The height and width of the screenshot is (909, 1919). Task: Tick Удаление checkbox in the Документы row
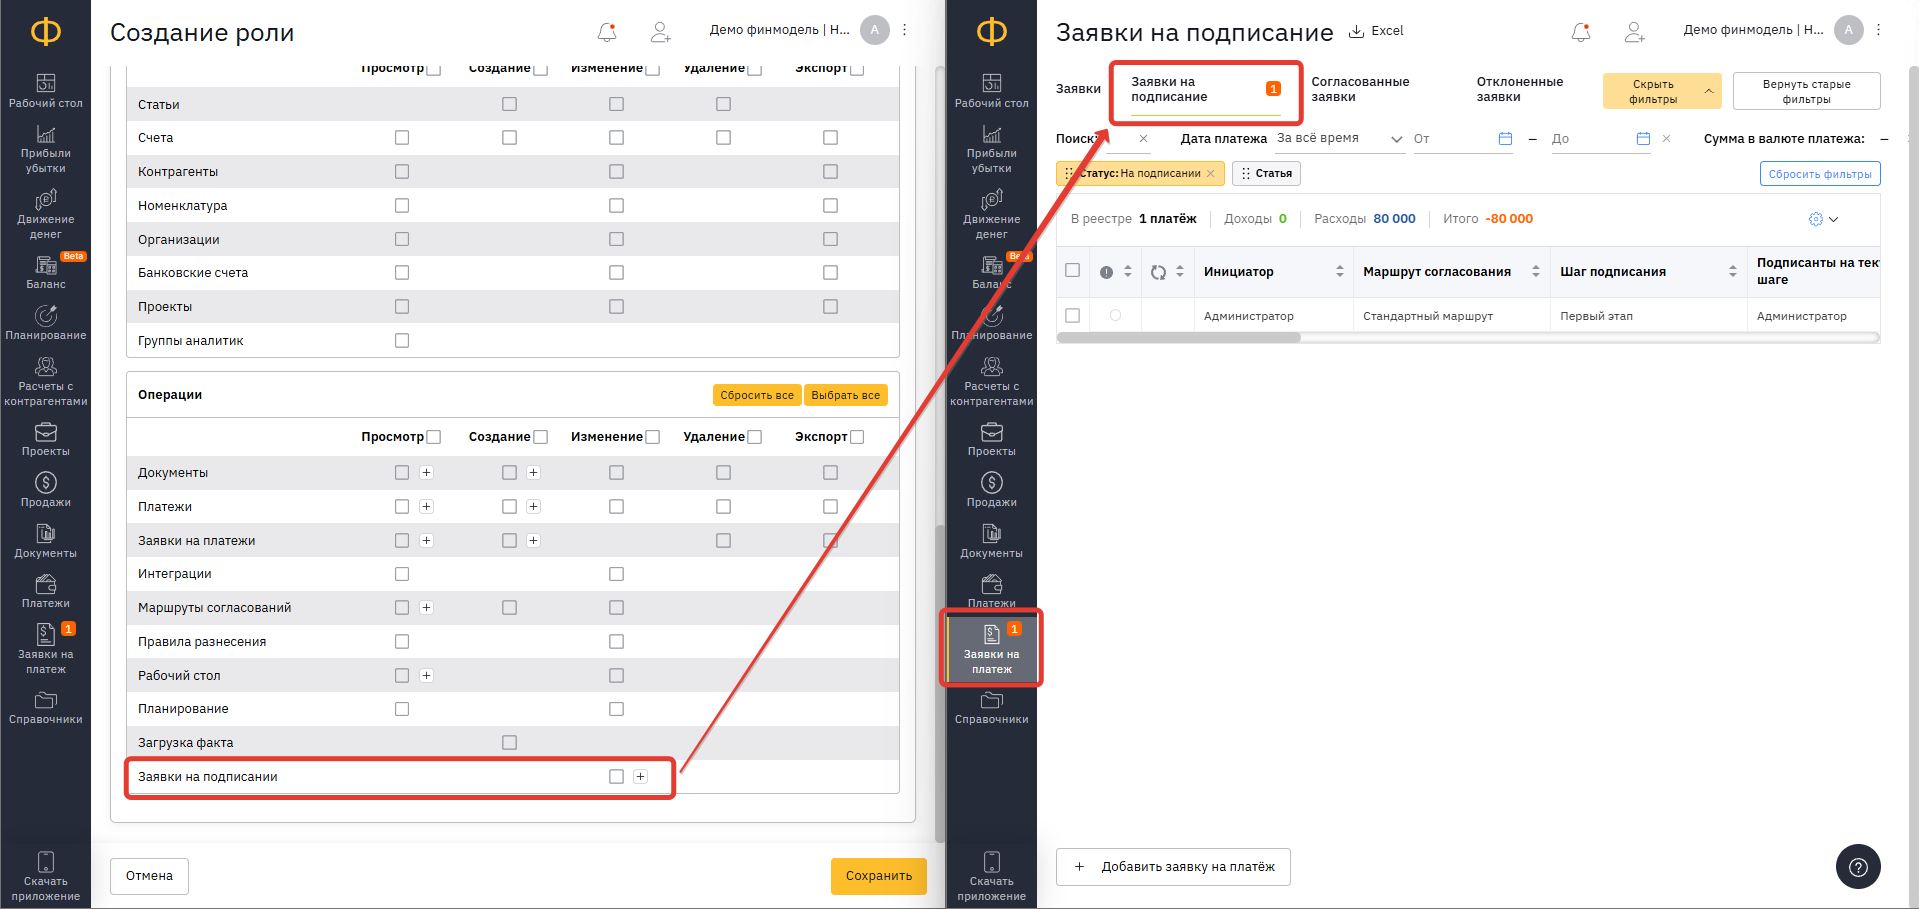click(724, 473)
